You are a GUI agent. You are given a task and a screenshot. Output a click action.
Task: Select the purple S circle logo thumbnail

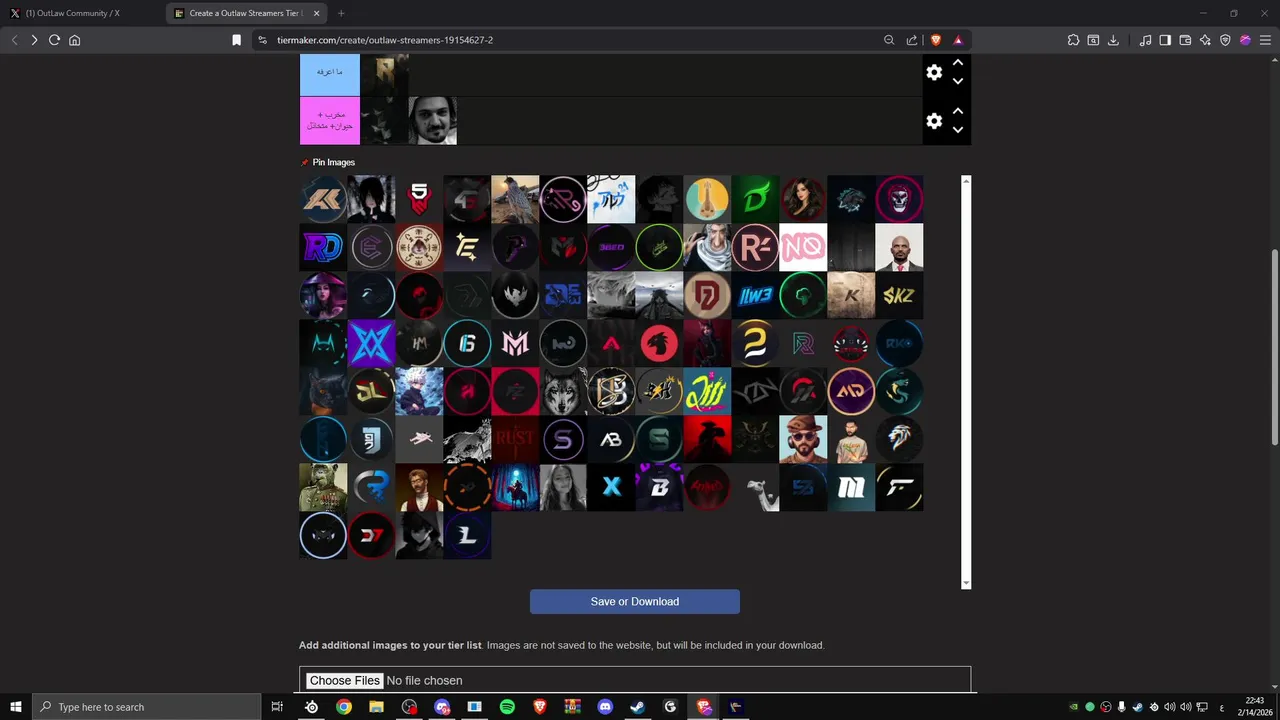pyautogui.click(x=563, y=439)
